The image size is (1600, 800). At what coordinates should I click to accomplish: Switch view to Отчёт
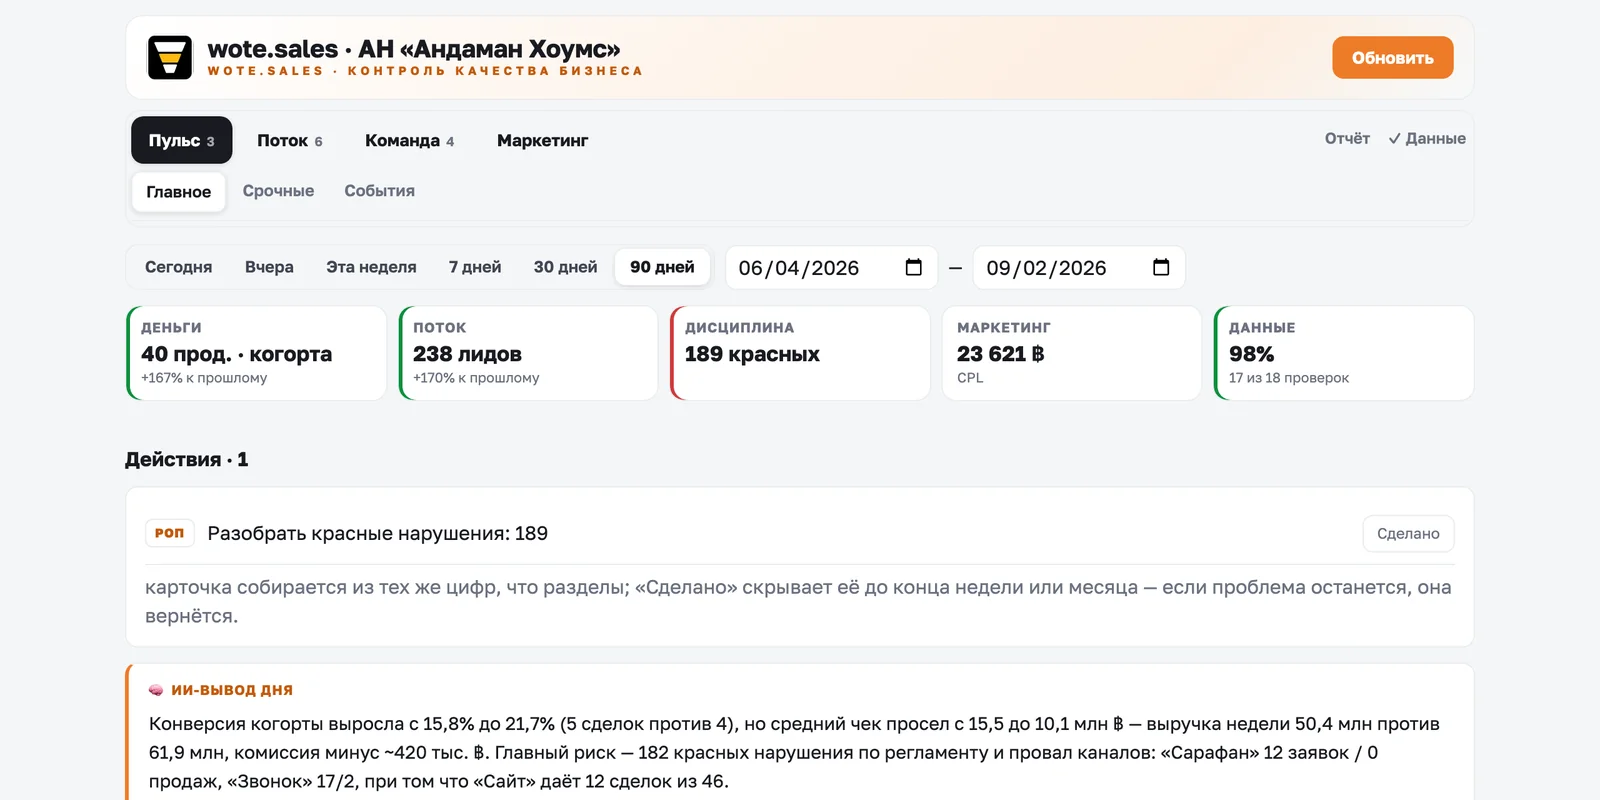point(1347,138)
